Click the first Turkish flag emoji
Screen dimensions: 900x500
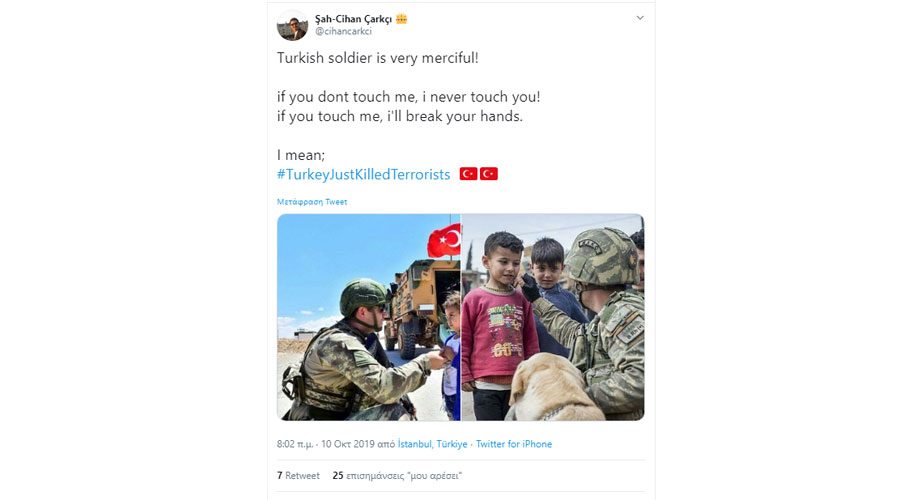(468, 174)
